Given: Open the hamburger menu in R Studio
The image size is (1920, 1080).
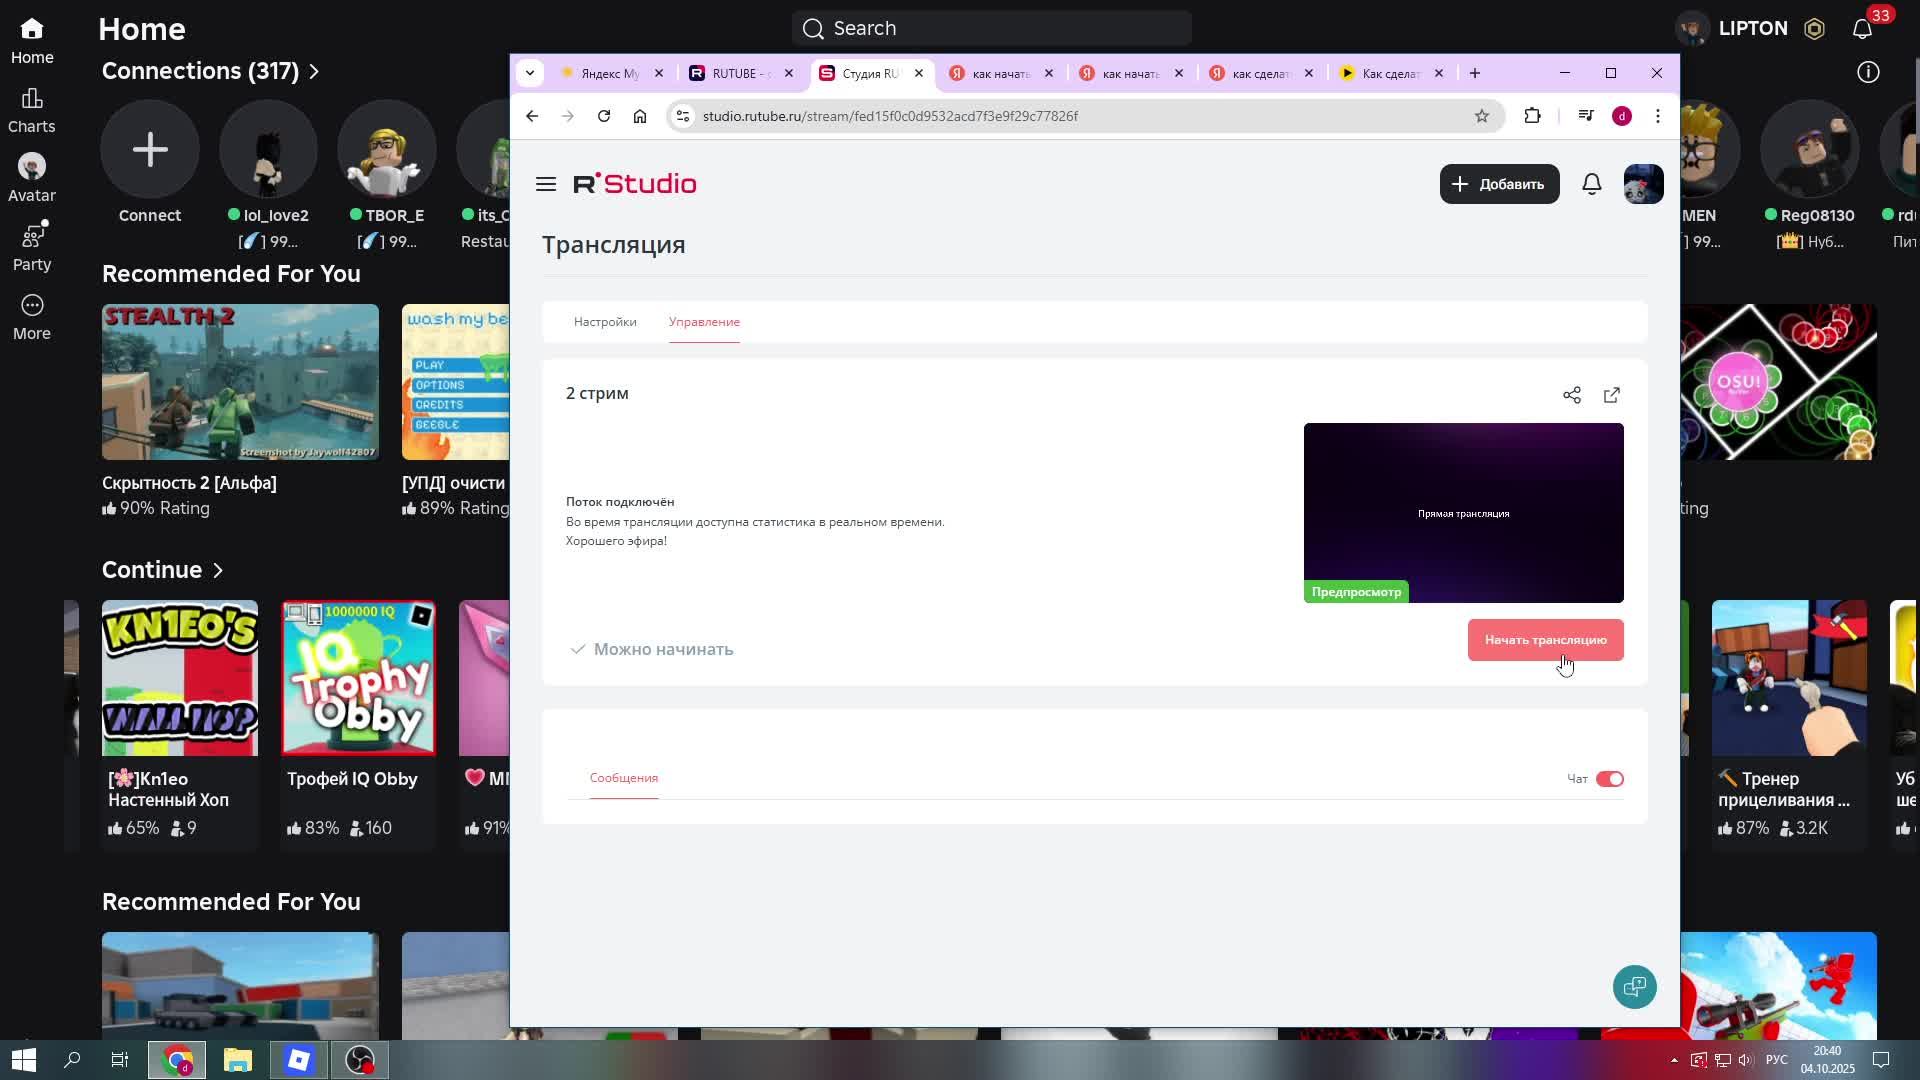Looking at the screenshot, I should 546,184.
